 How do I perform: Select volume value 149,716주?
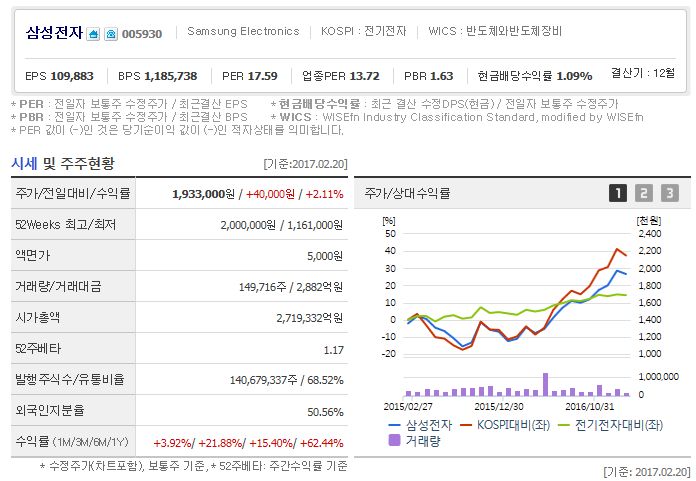[x=263, y=287]
